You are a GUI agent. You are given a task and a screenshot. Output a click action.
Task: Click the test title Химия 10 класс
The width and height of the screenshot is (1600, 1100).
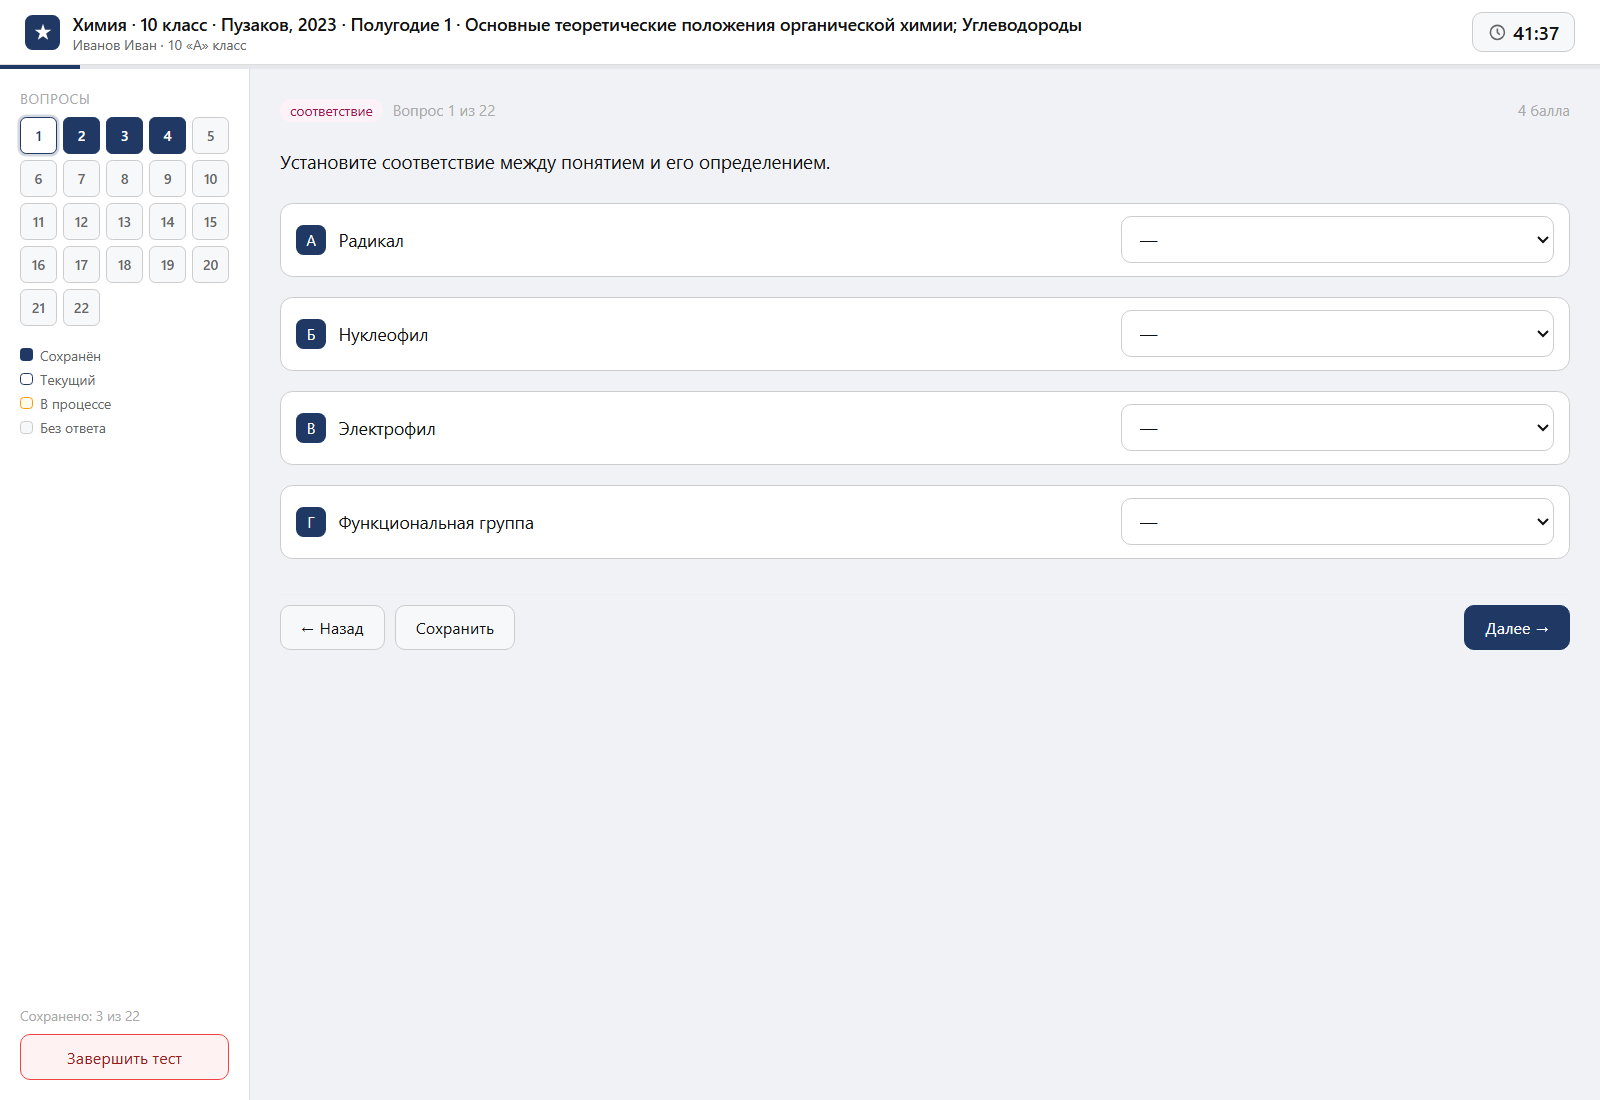[577, 25]
